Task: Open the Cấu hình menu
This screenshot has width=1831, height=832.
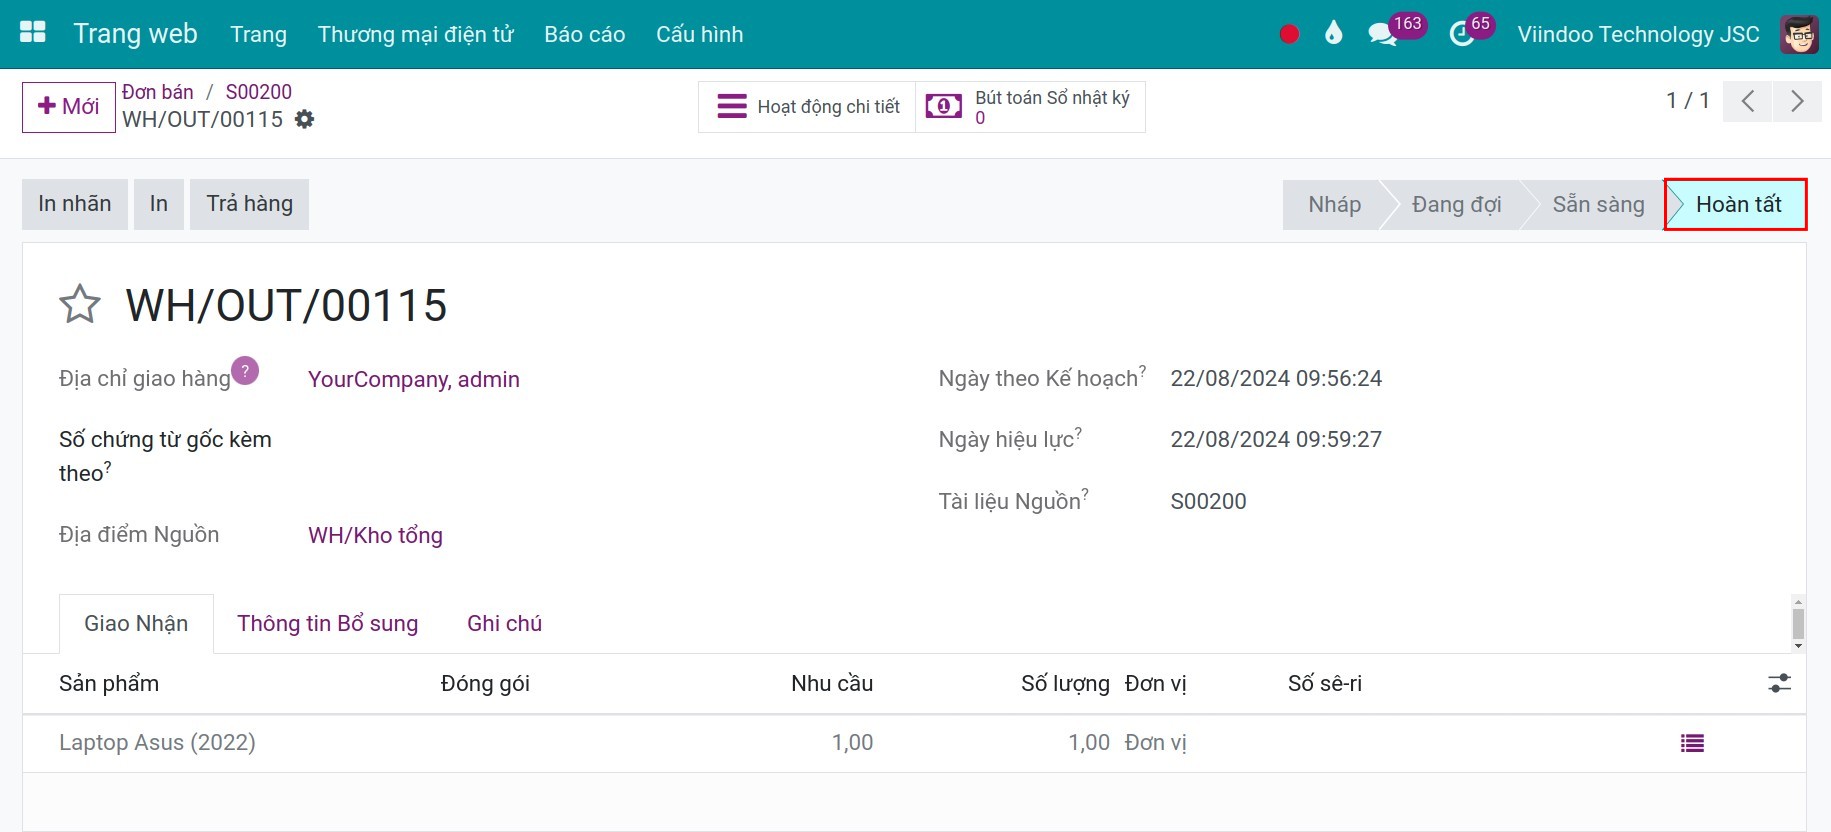Action: click(700, 34)
